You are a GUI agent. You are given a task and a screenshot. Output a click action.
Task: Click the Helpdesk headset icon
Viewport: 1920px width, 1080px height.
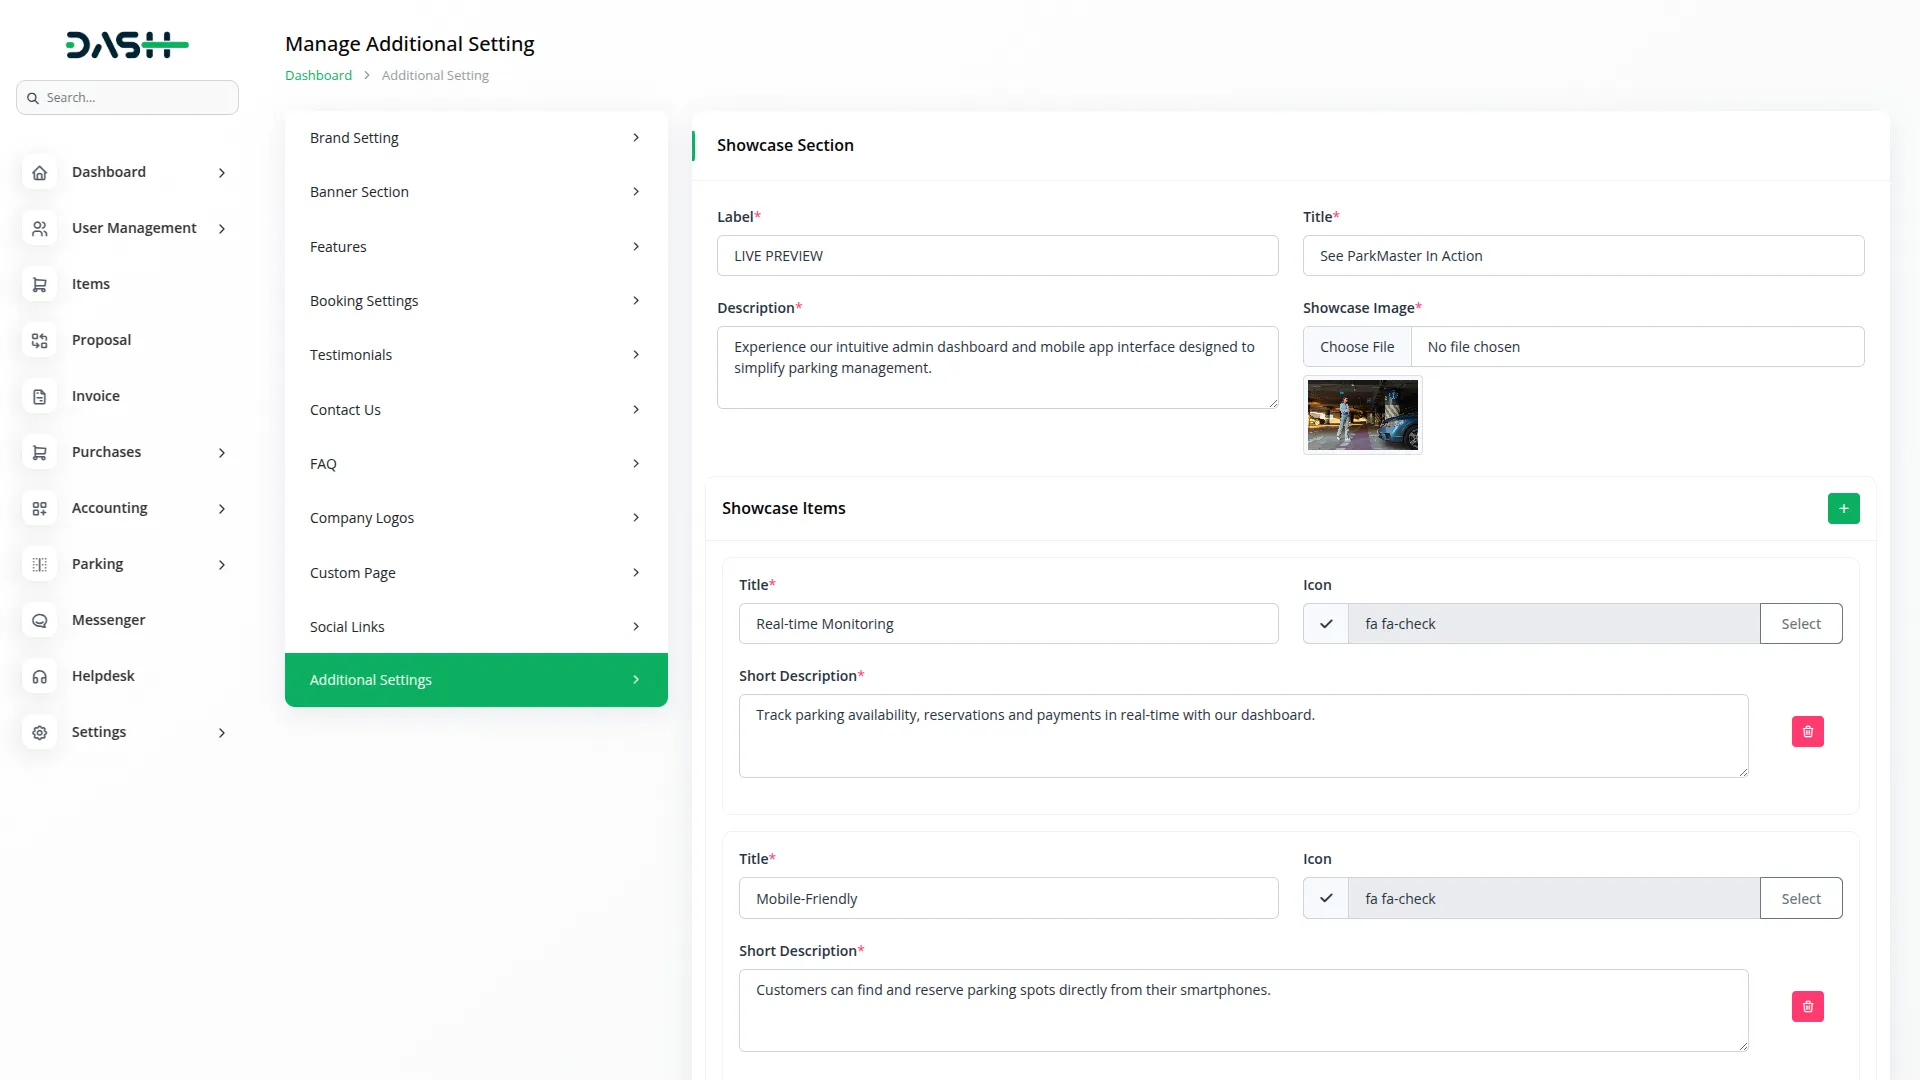tap(40, 677)
